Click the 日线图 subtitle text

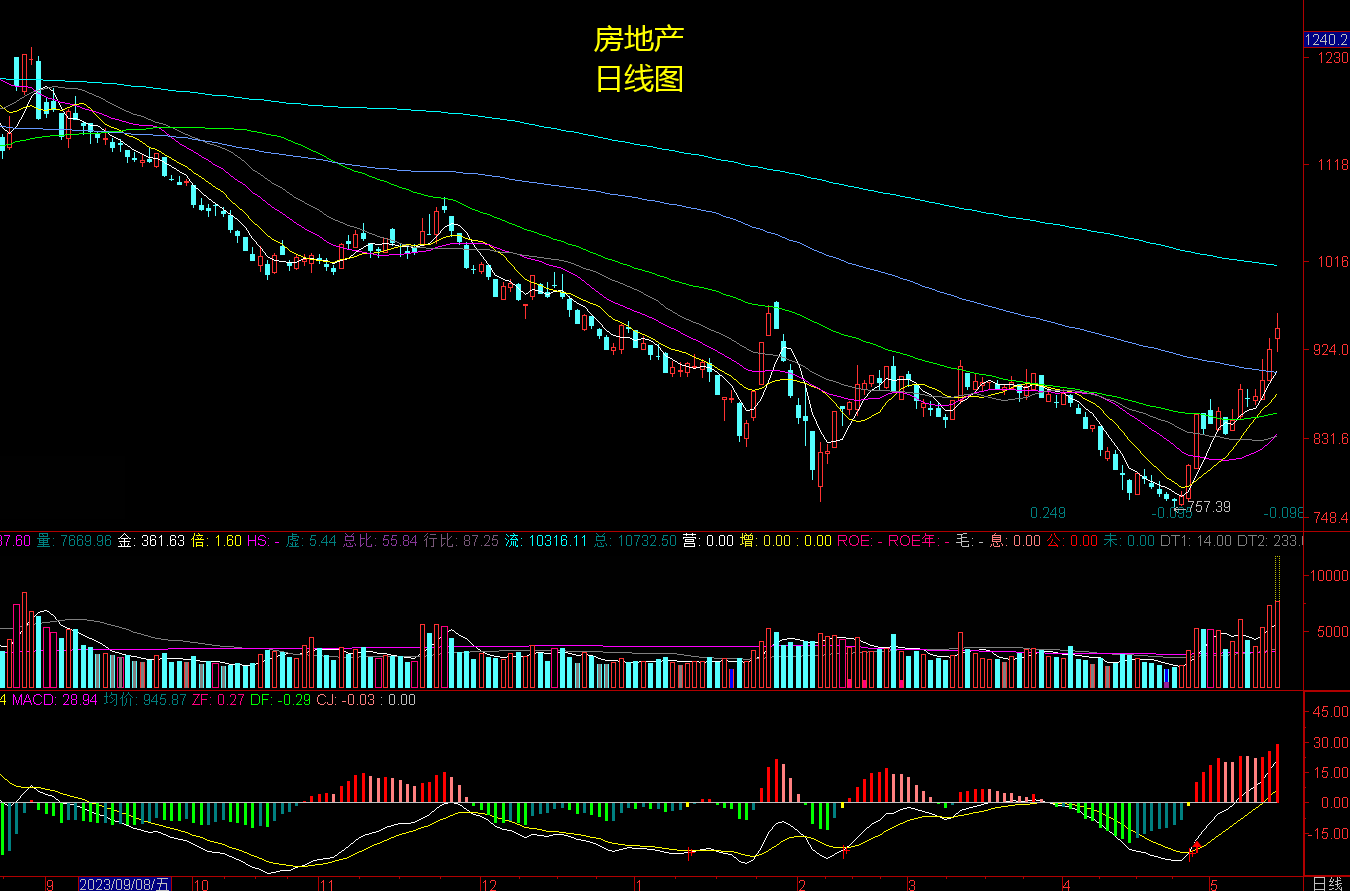point(639,78)
